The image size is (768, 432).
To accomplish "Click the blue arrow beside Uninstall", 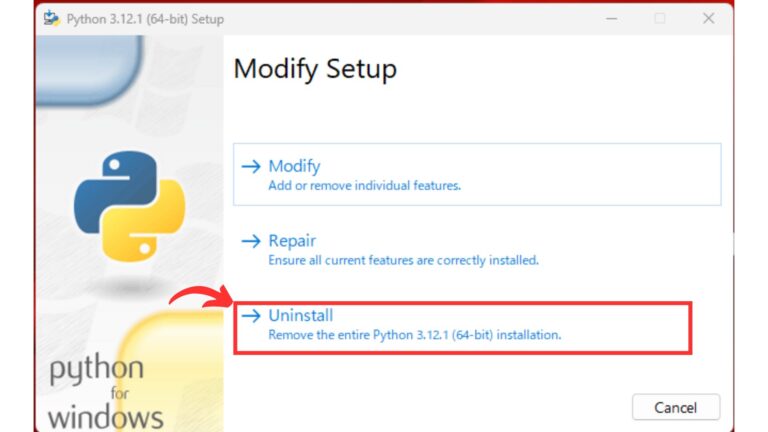I will pos(251,315).
